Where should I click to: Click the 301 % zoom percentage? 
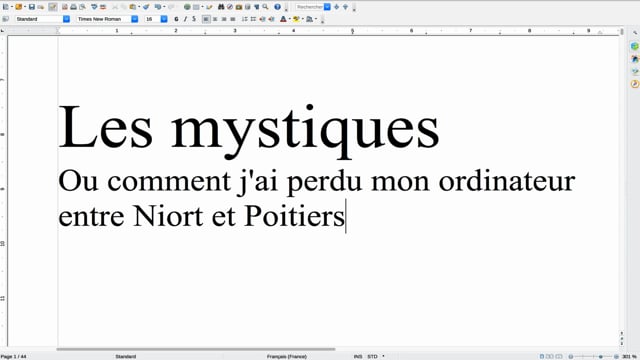pos(629,356)
